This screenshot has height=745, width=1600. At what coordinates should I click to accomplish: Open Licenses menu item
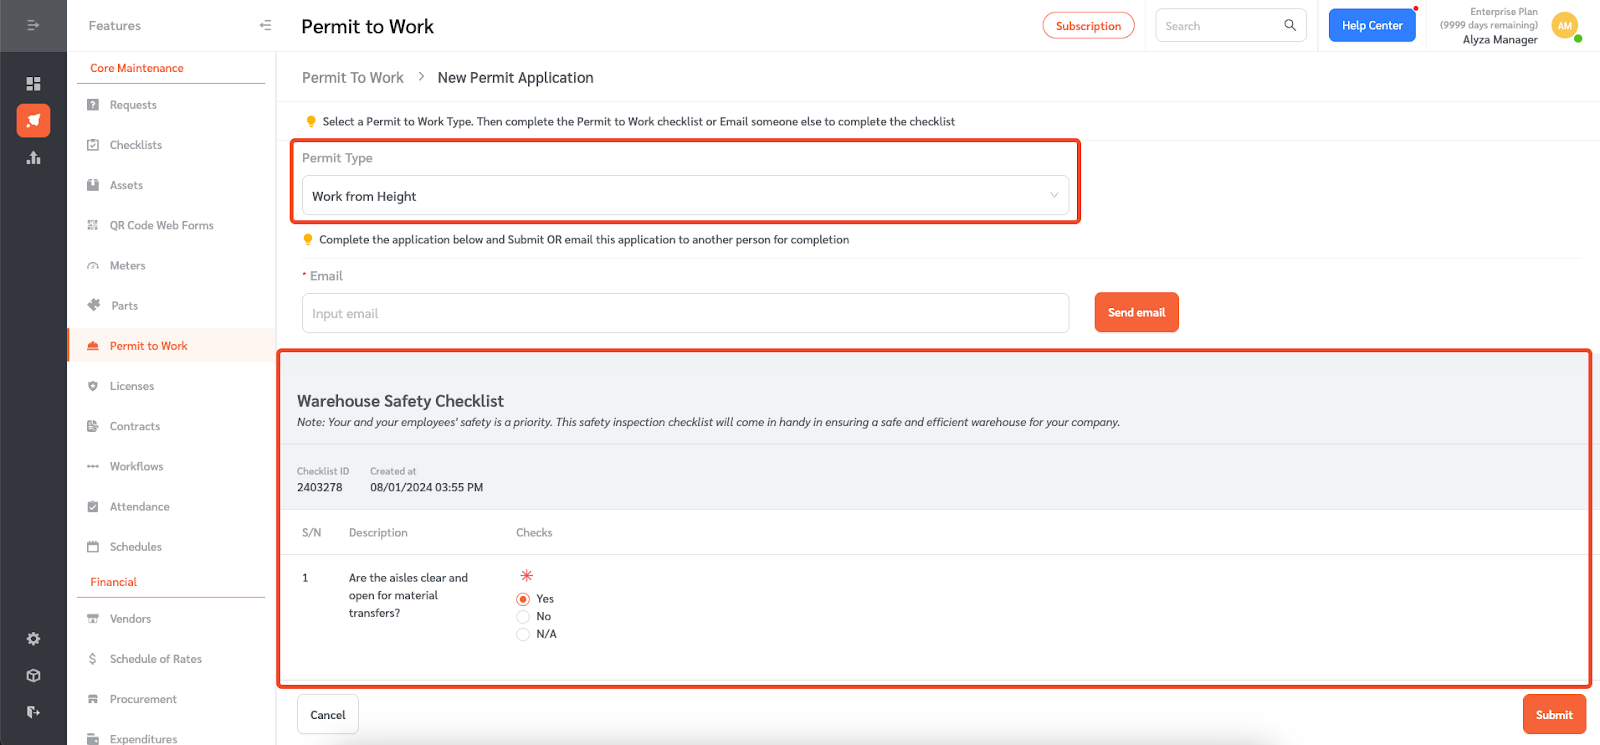tap(132, 385)
